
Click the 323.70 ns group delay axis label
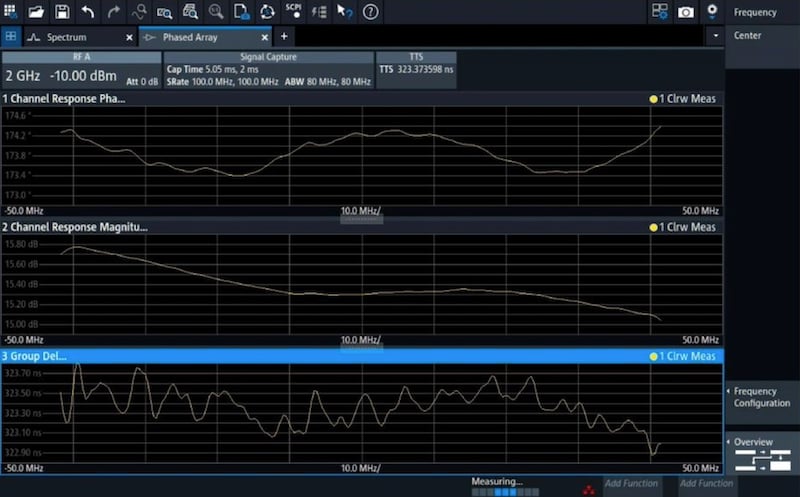[23, 373]
